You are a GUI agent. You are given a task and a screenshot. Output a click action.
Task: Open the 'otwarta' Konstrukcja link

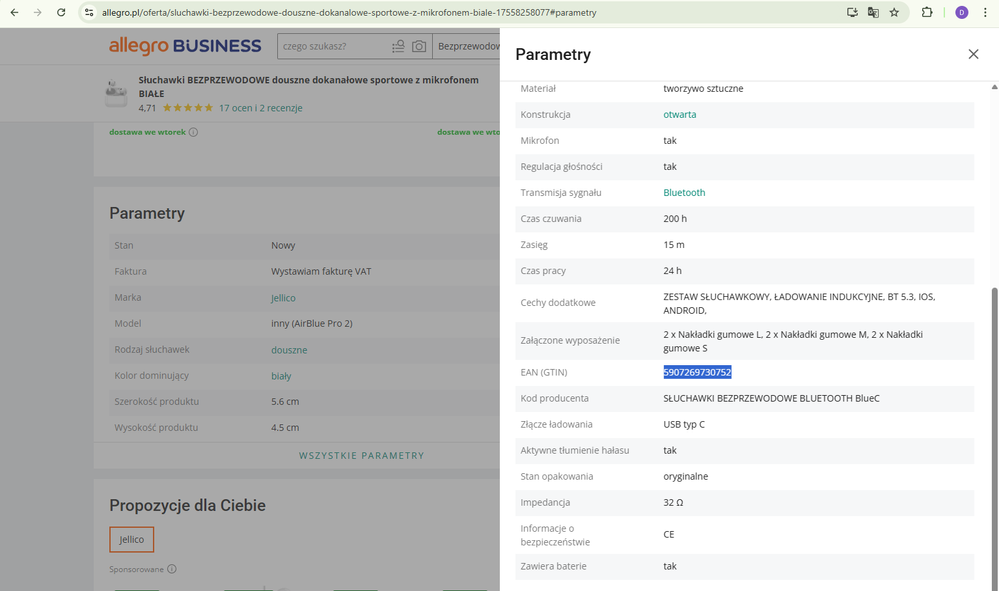679,115
